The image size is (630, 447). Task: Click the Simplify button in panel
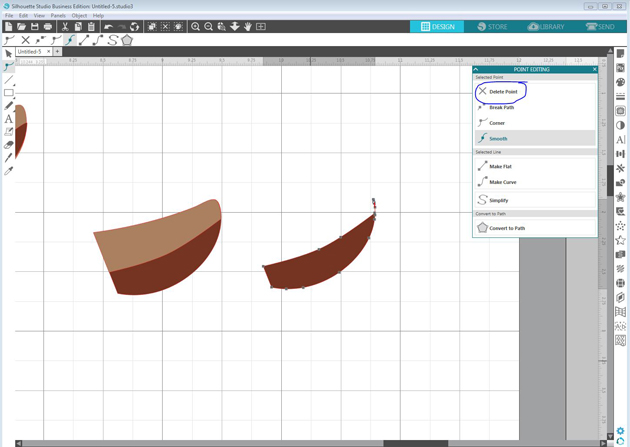coord(535,200)
